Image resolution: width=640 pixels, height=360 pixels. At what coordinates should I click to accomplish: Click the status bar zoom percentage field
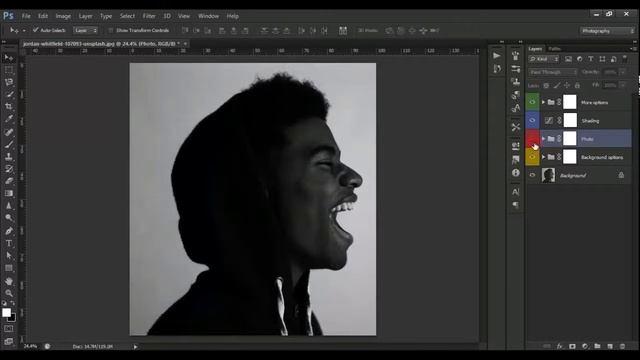coord(30,346)
